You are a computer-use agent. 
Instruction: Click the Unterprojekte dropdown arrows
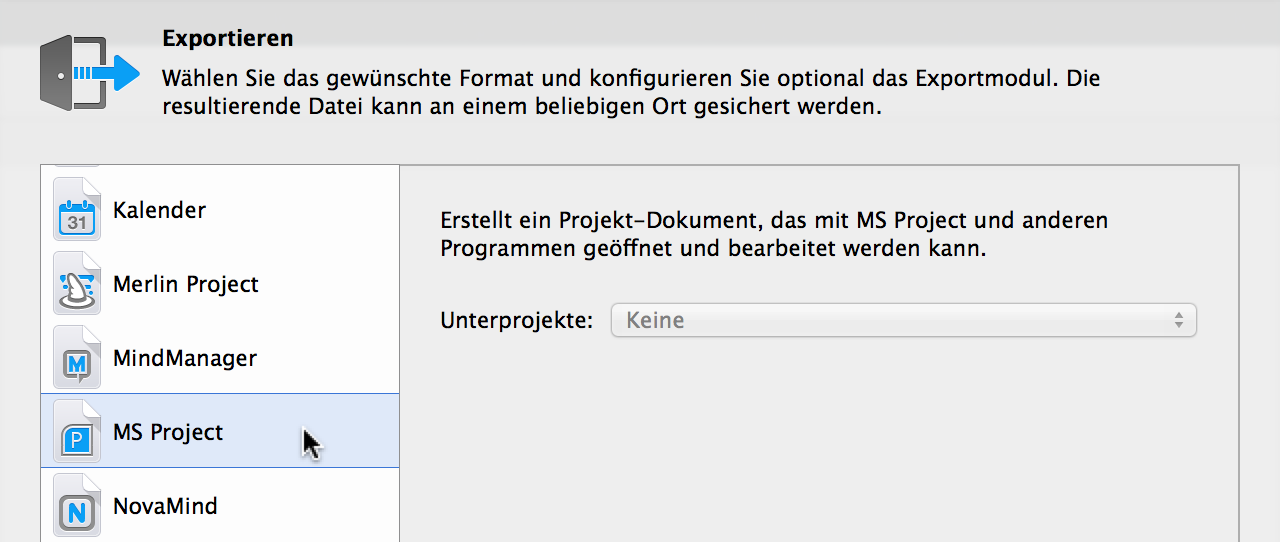coord(1179,321)
